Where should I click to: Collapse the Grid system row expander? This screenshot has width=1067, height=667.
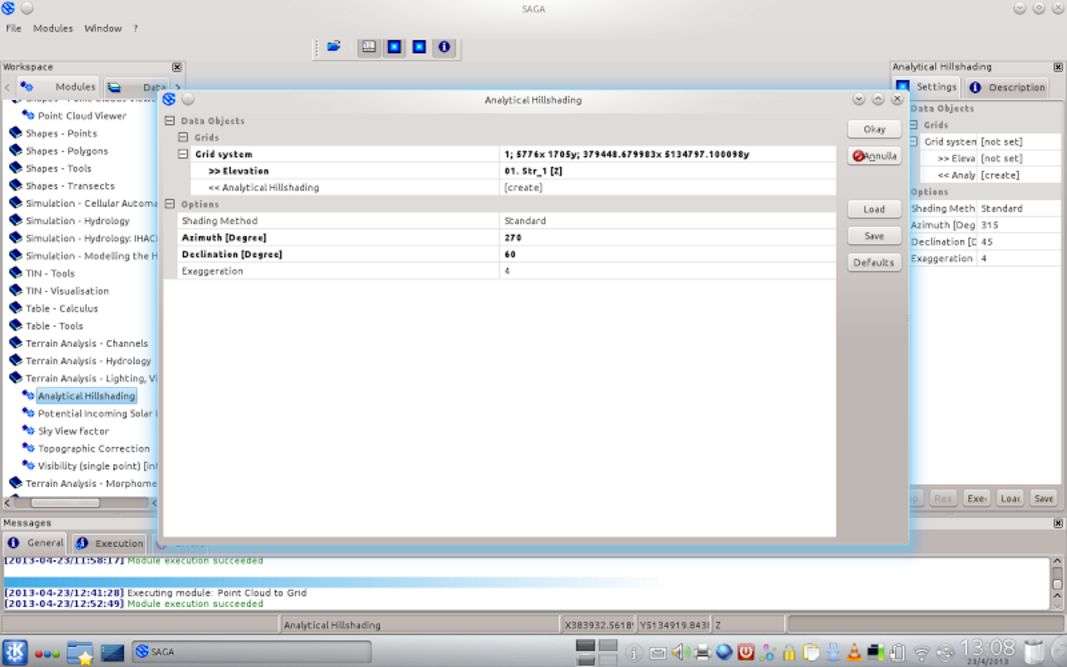tap(183, 155)
